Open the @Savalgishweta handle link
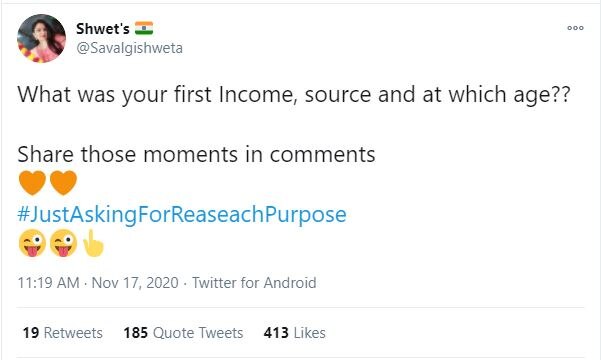601x360 pixels. (x=130, y=48)
